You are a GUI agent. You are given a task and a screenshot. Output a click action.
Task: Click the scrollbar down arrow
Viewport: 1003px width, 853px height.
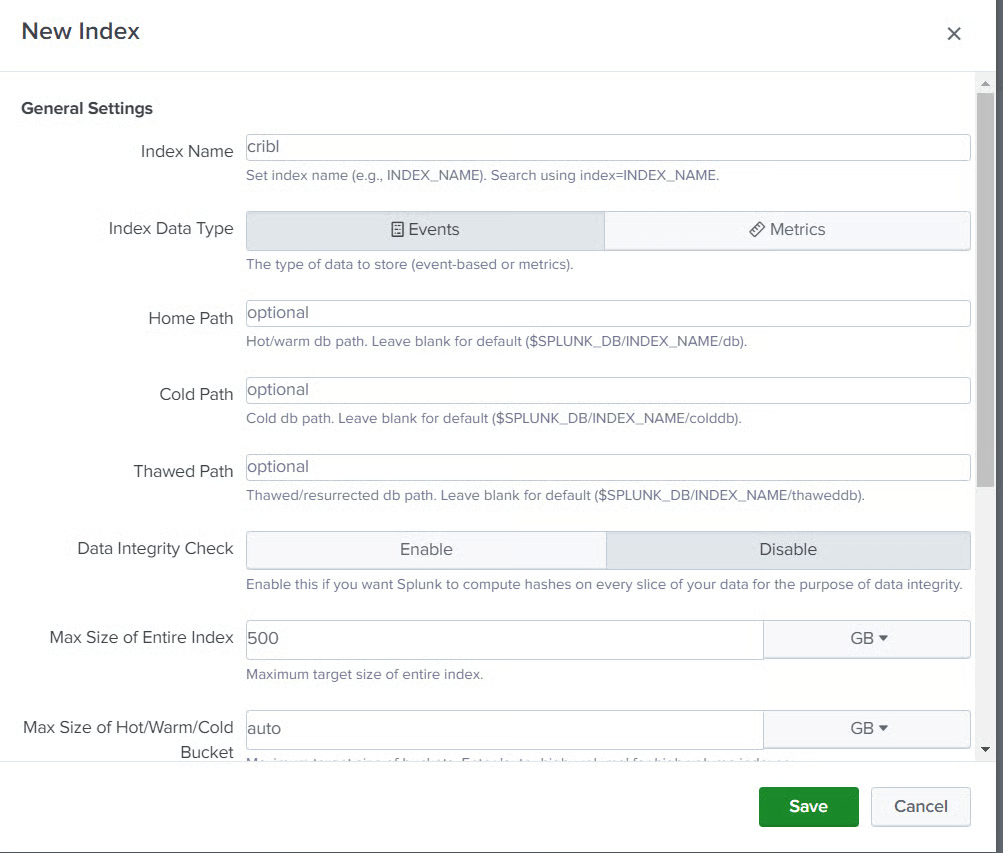pos(985,749)
